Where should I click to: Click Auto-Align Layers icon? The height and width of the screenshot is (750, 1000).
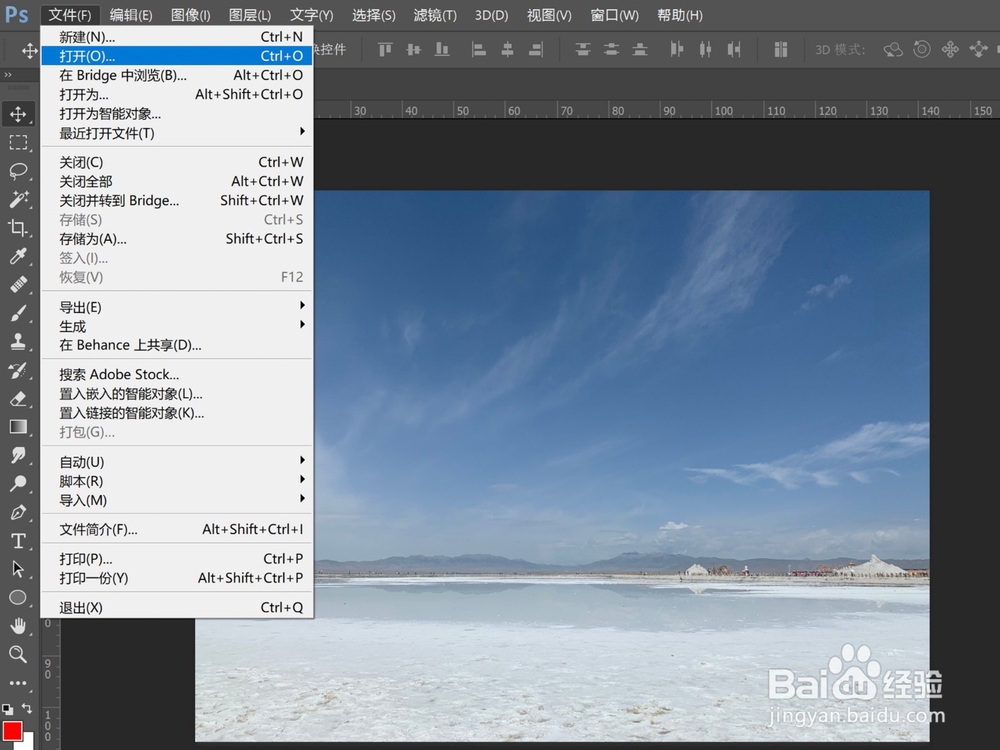[781, 49]
